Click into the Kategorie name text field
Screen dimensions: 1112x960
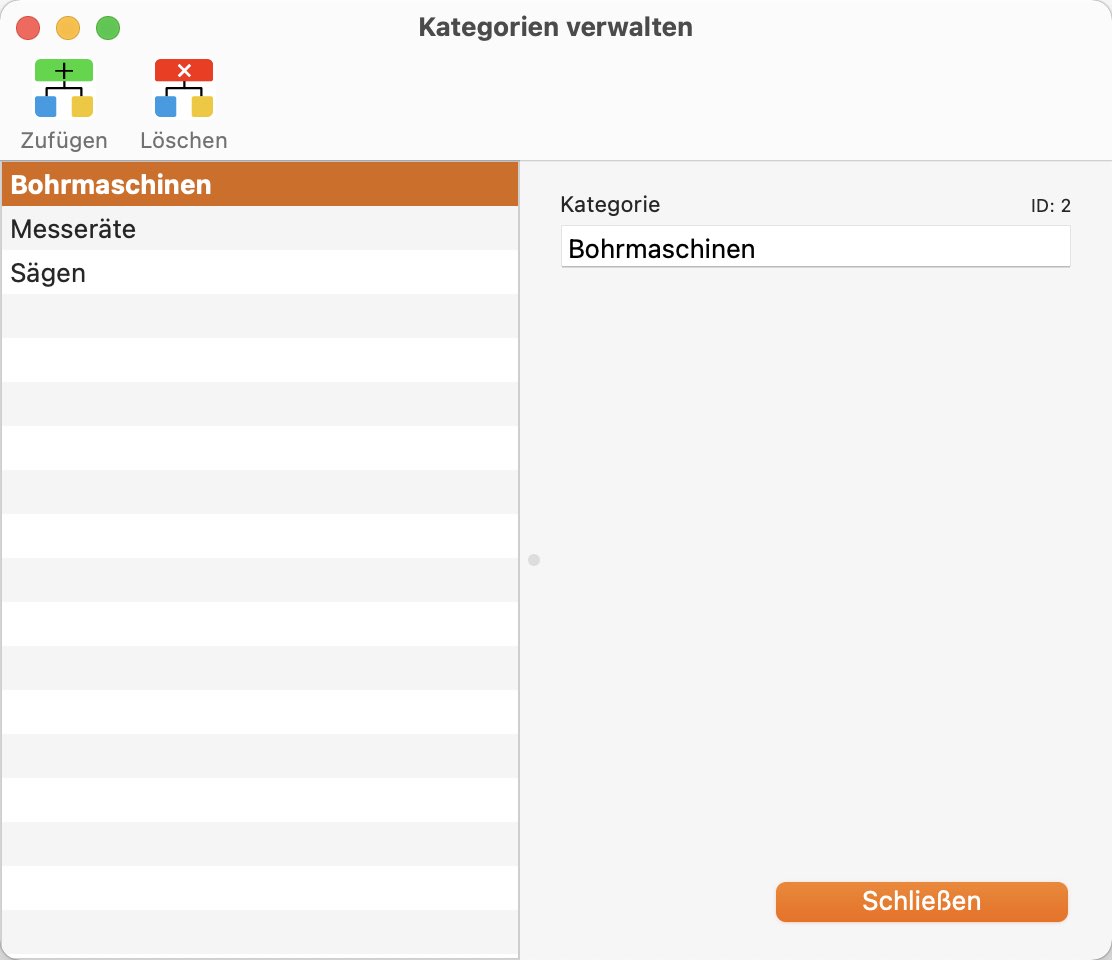point(815,248)
